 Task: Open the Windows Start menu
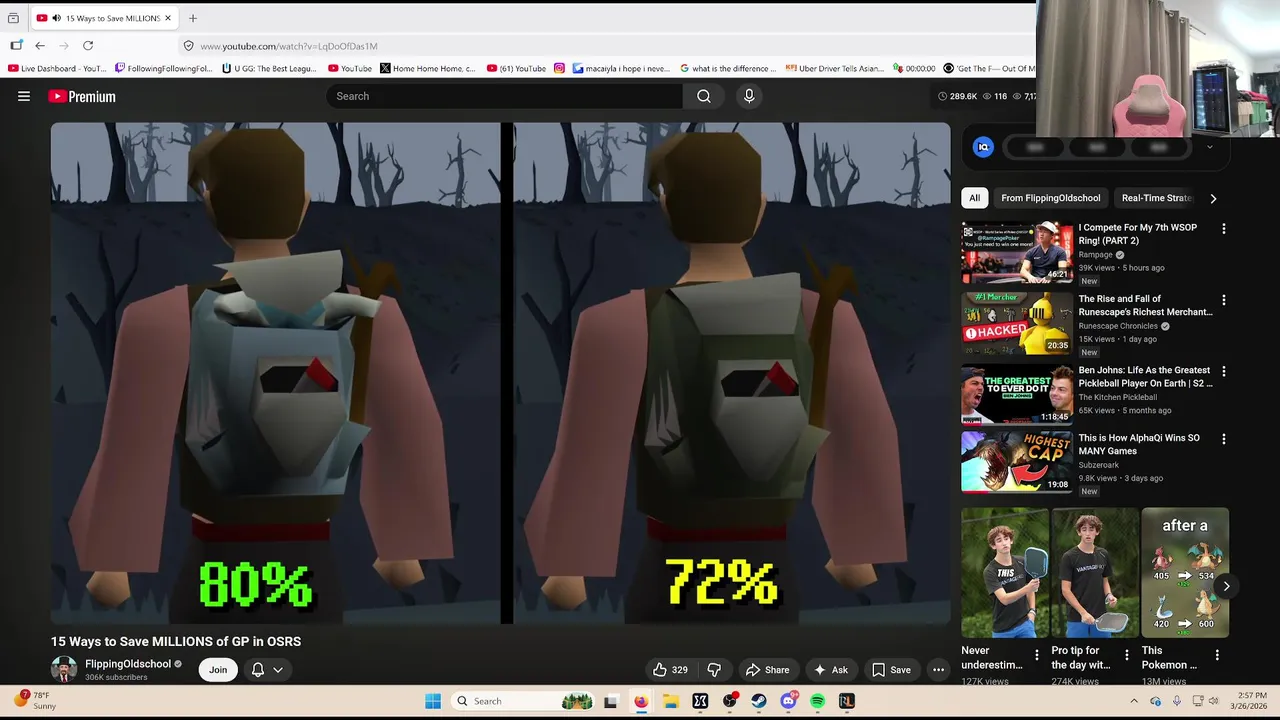pyautogui.click(x=432, y=701)
